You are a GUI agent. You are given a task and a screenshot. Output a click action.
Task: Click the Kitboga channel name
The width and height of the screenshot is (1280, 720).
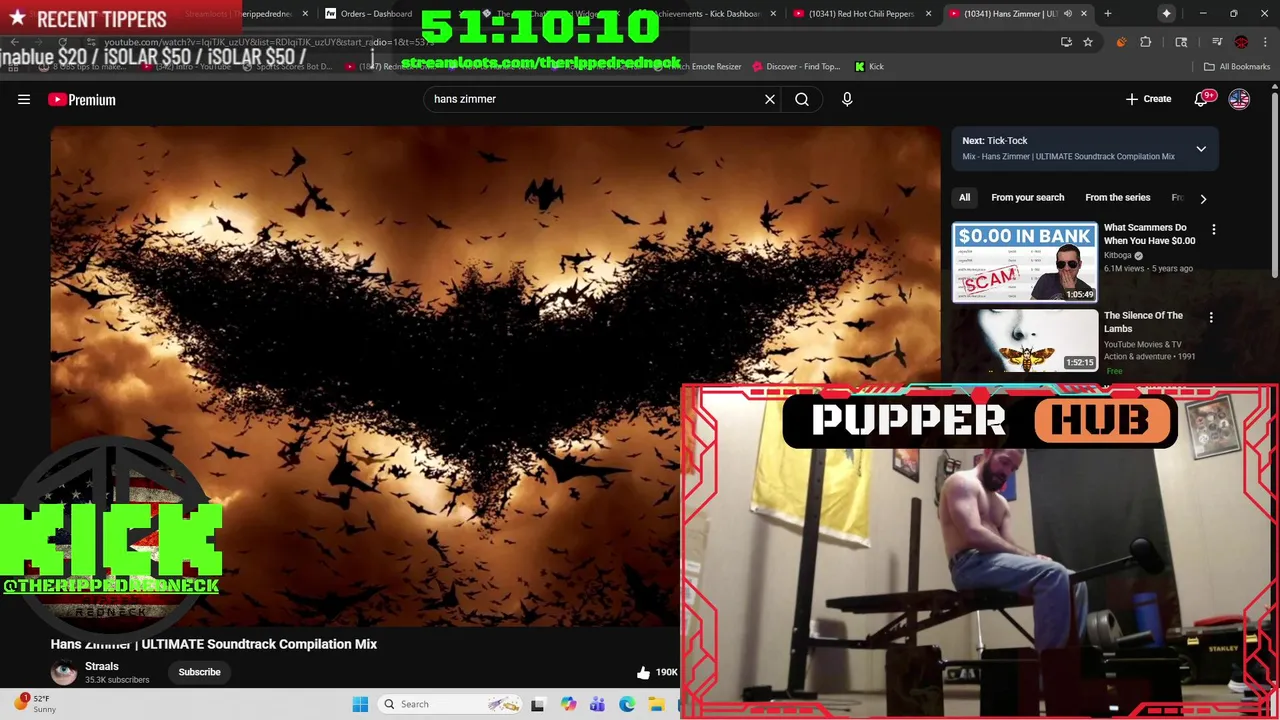[x=1117, y=255]
